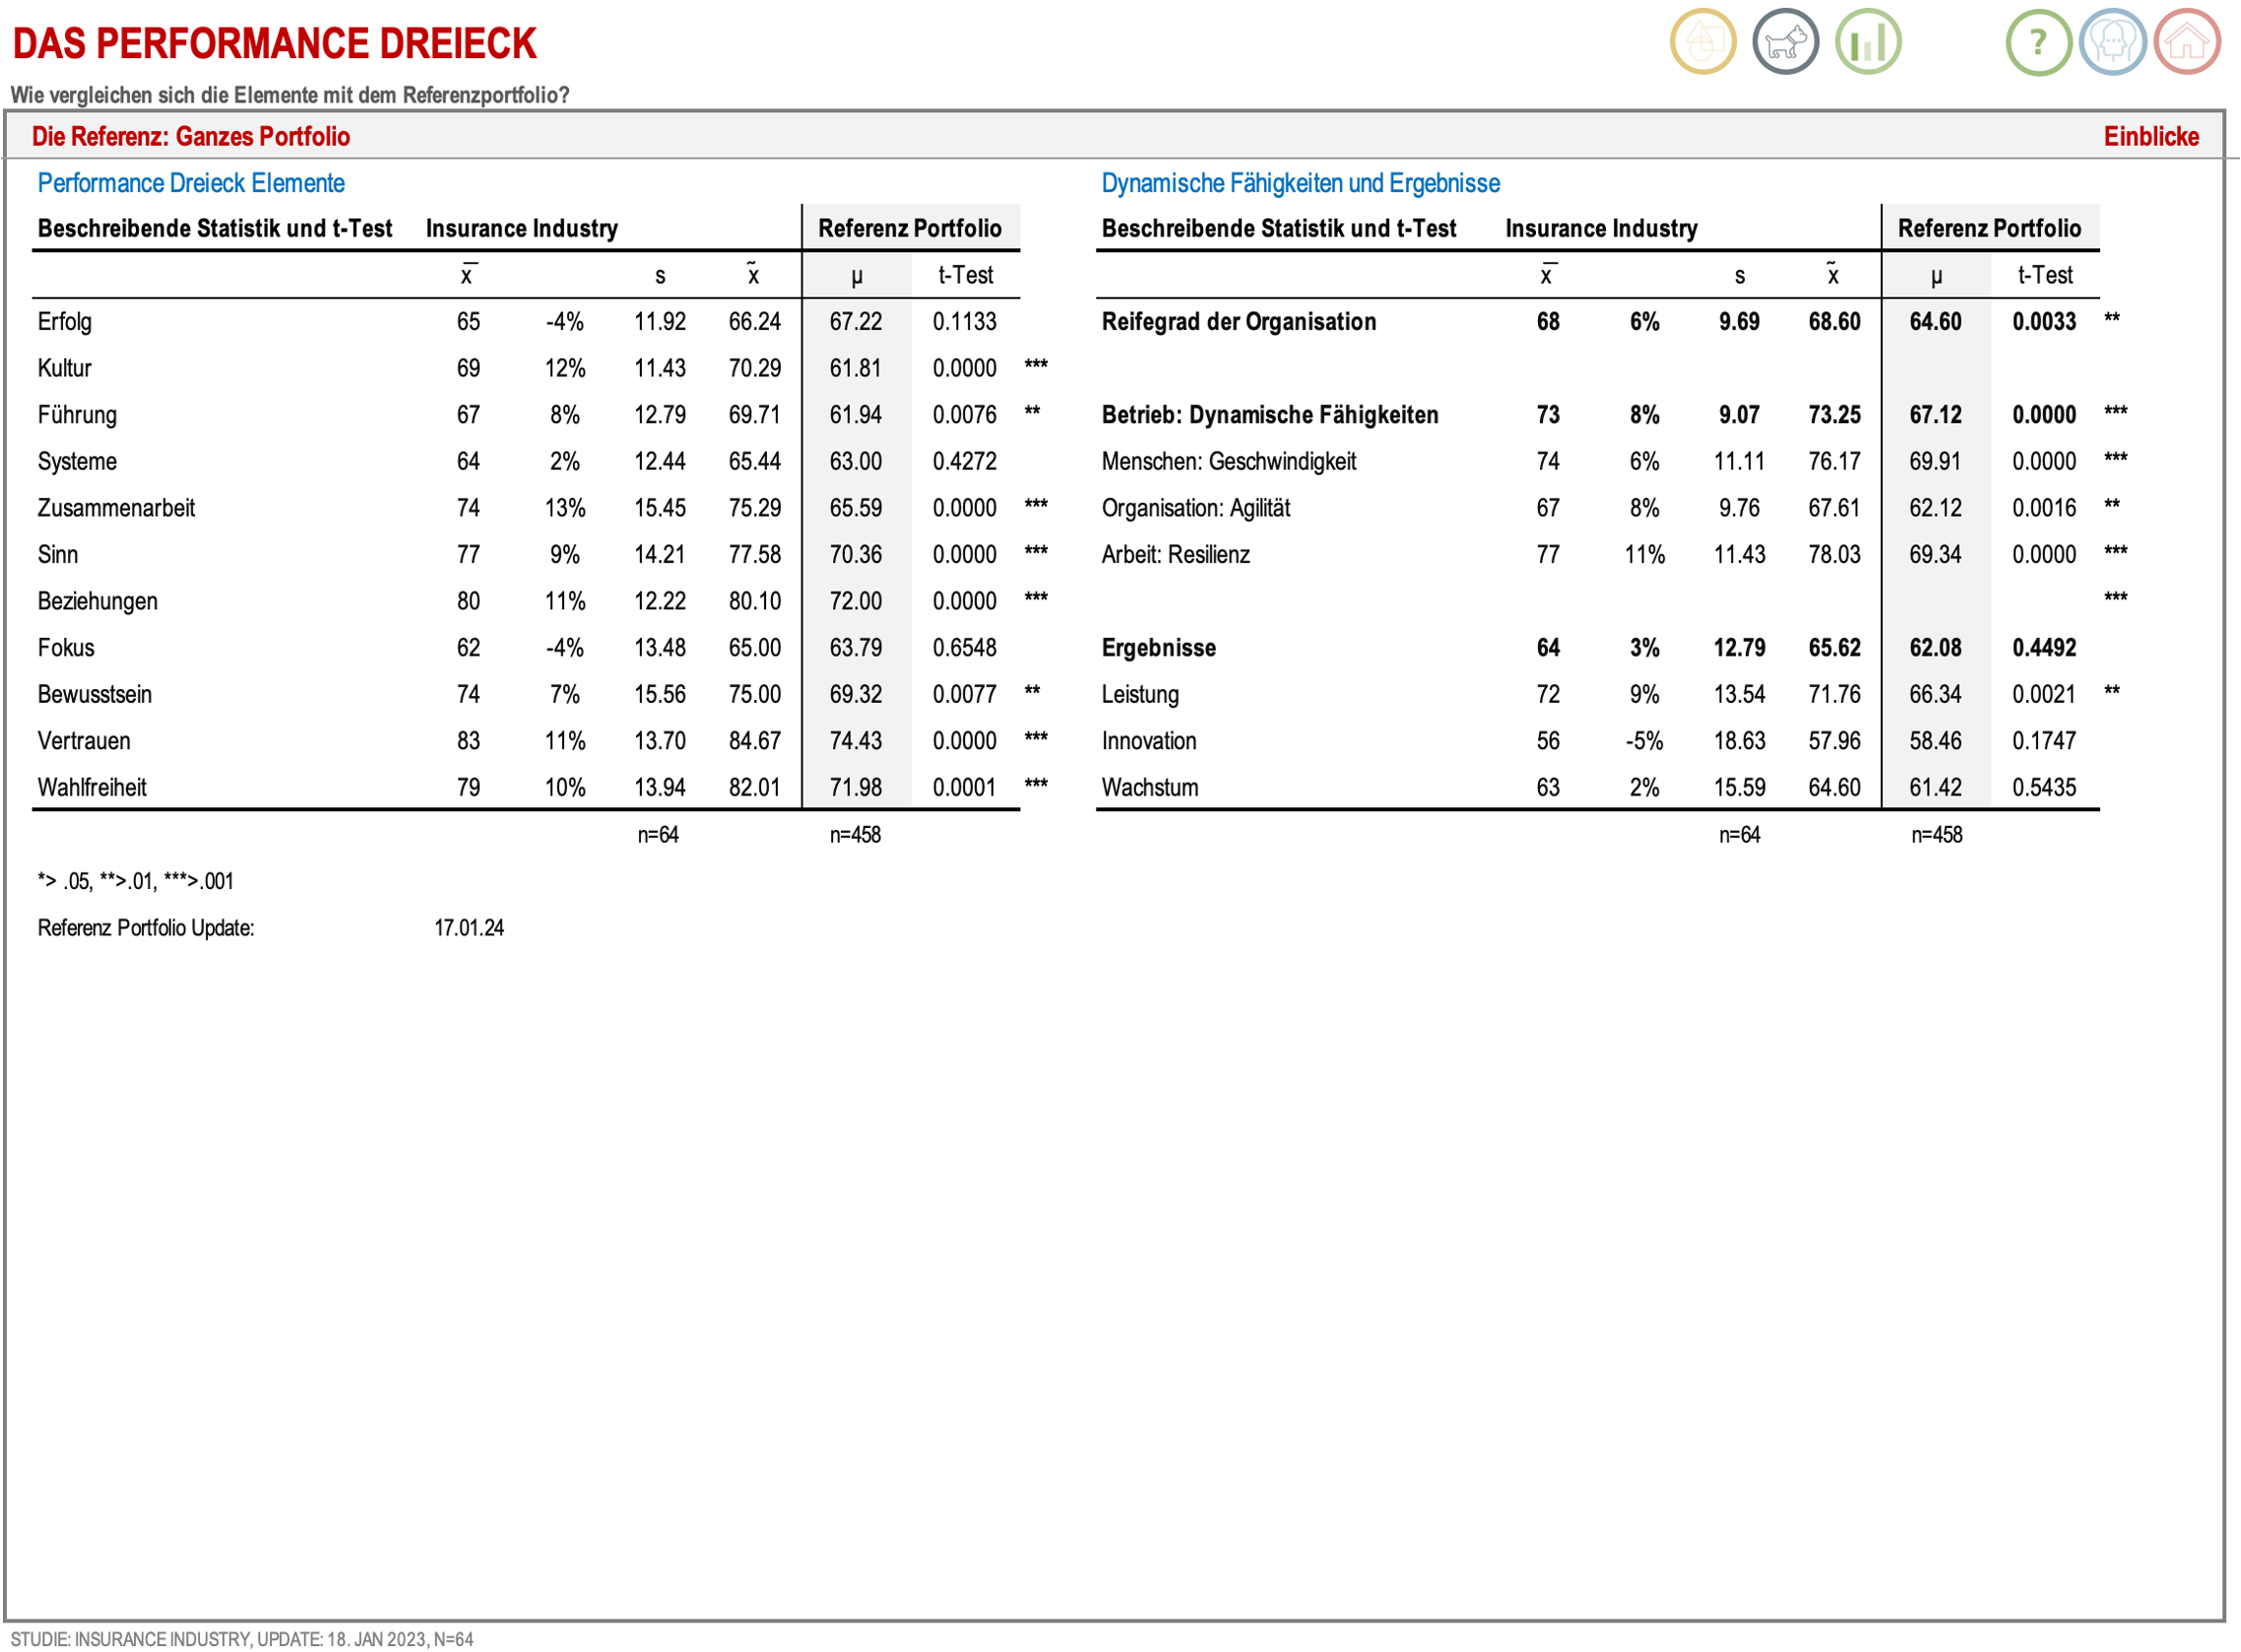2241x1652 pixels.
Task: Click the 'Die Referenz: Ganzes Portfolio' heading
Action: tap(191, 137)
